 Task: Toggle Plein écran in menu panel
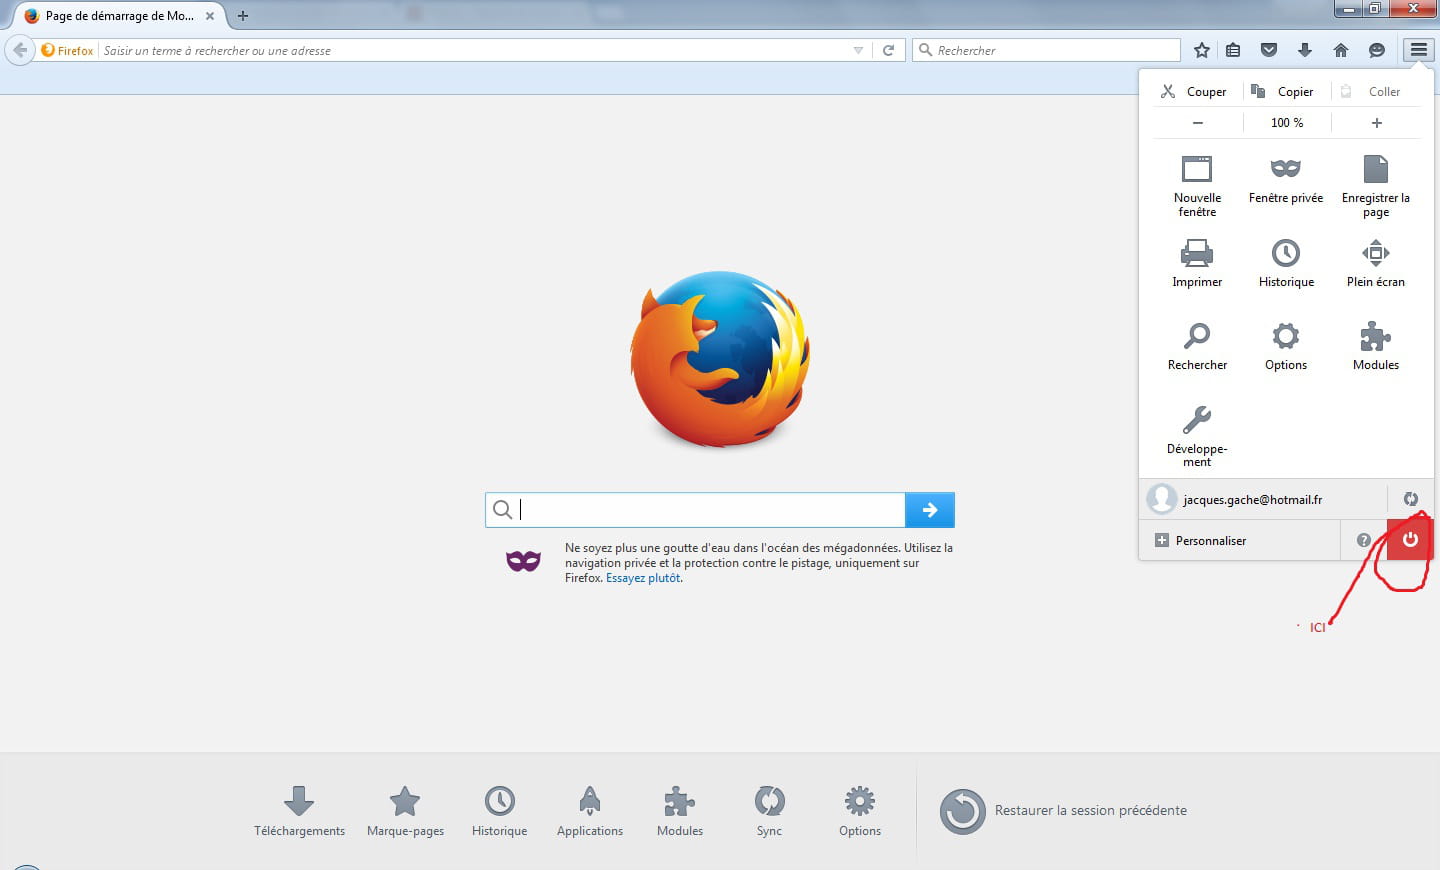point(1376,263)
